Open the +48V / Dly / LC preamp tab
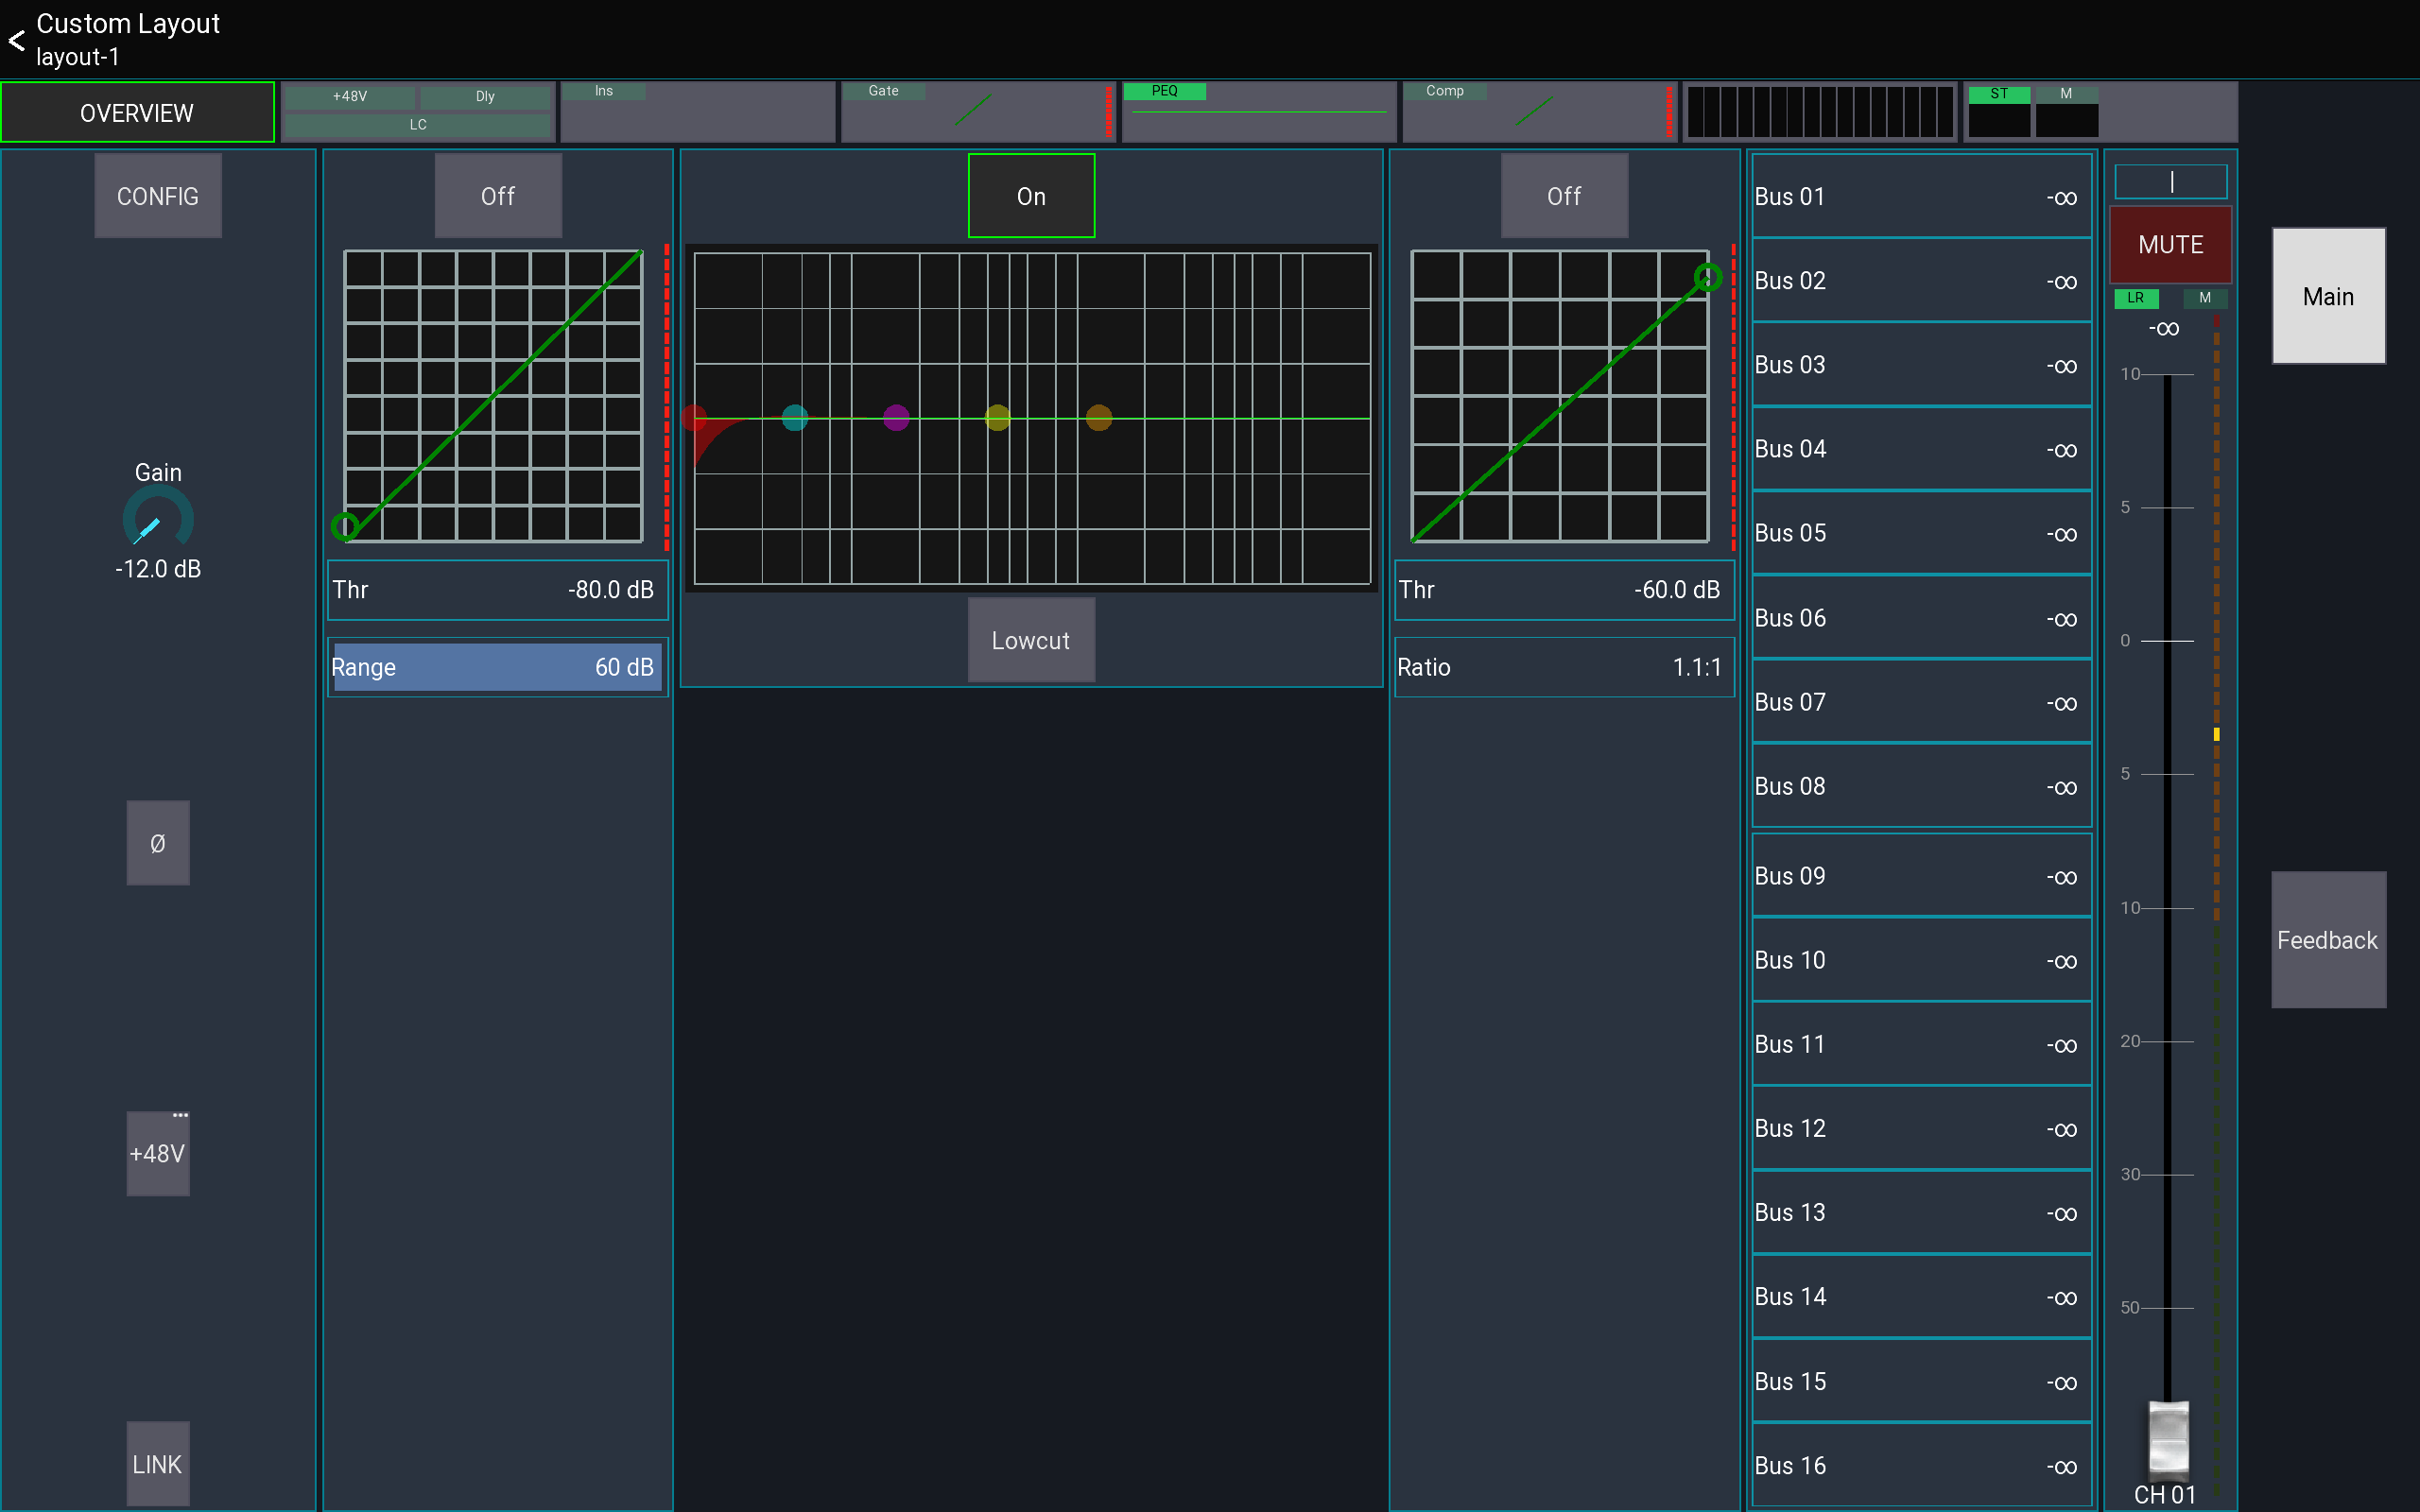Viewport: 2420px width, 1512px height. click(417, 112)
